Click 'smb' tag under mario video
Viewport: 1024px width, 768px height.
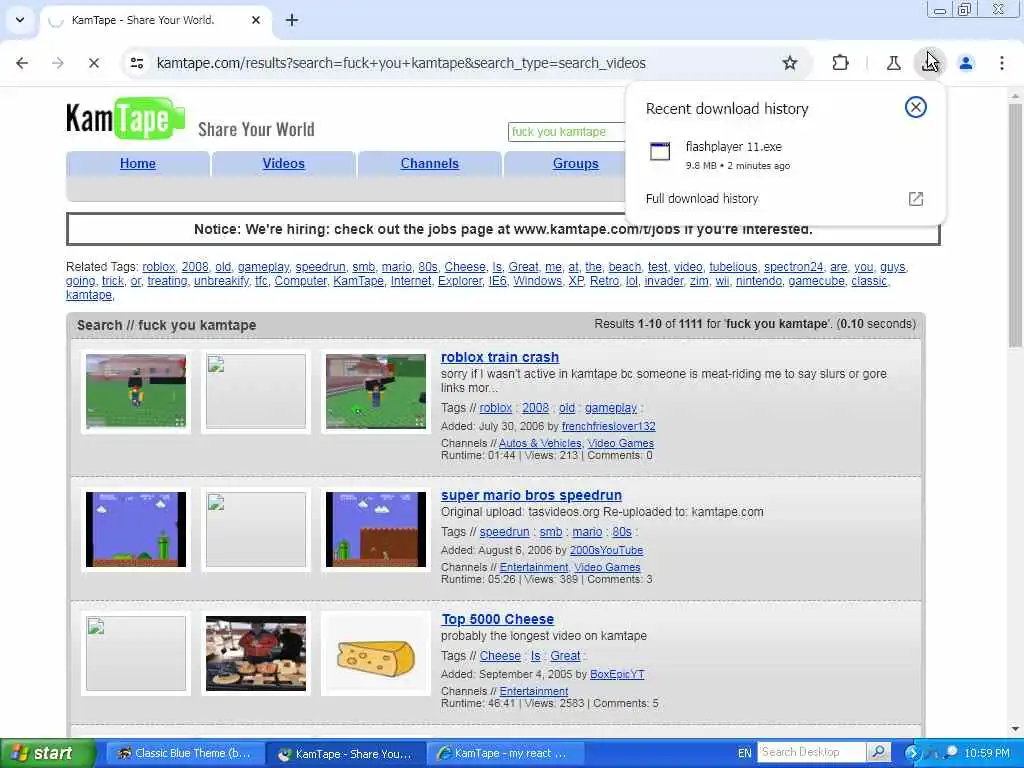click(x=551, y=532)
